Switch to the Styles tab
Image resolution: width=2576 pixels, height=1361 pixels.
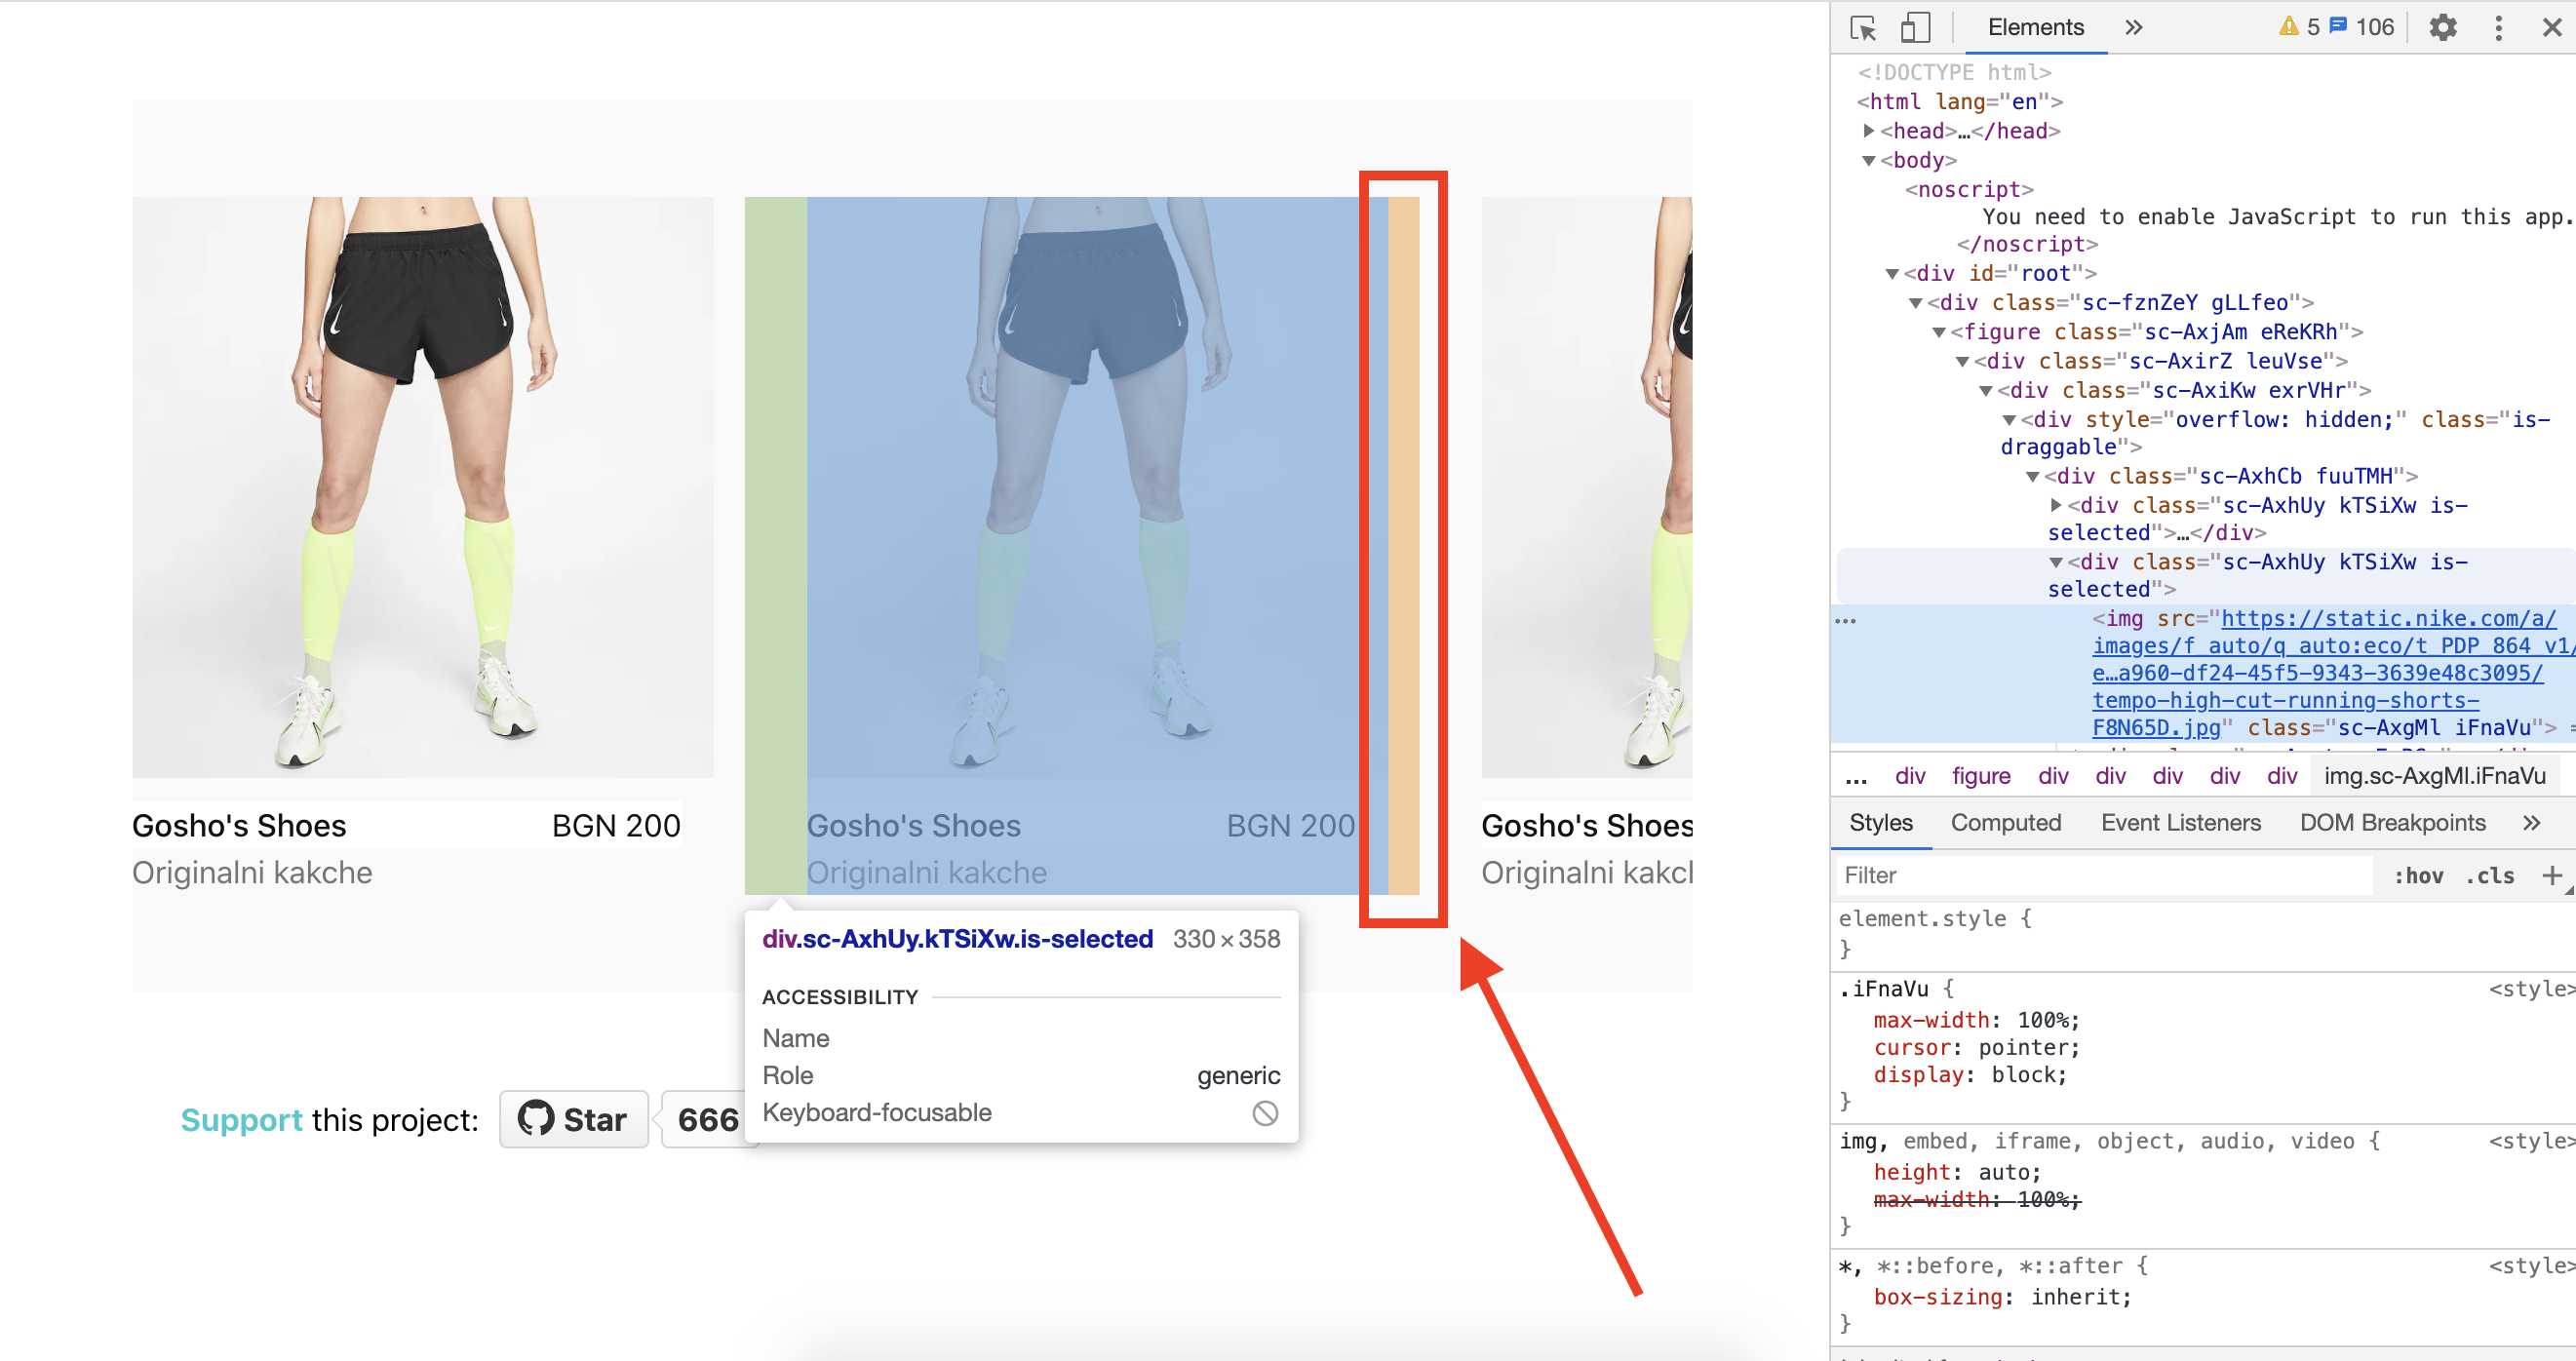pyautogui.click(x=1880, y=822)
